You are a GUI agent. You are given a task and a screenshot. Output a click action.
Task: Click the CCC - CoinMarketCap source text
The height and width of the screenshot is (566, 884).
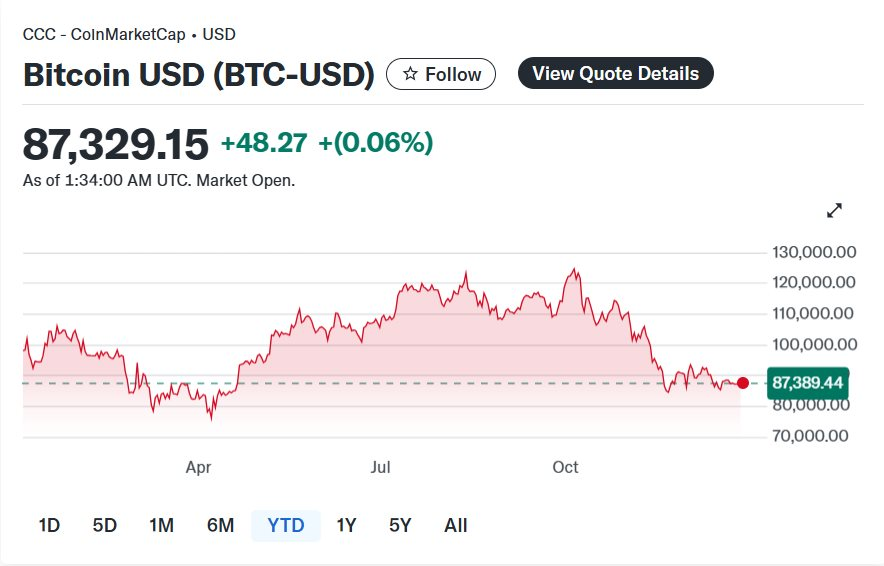click(104, 34)
